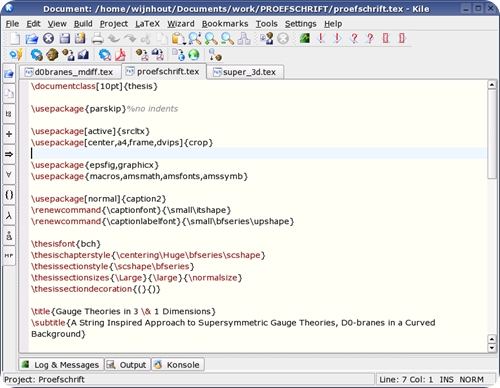Go to previous bad box
The image size is (500, 388).
pos(386,39)
